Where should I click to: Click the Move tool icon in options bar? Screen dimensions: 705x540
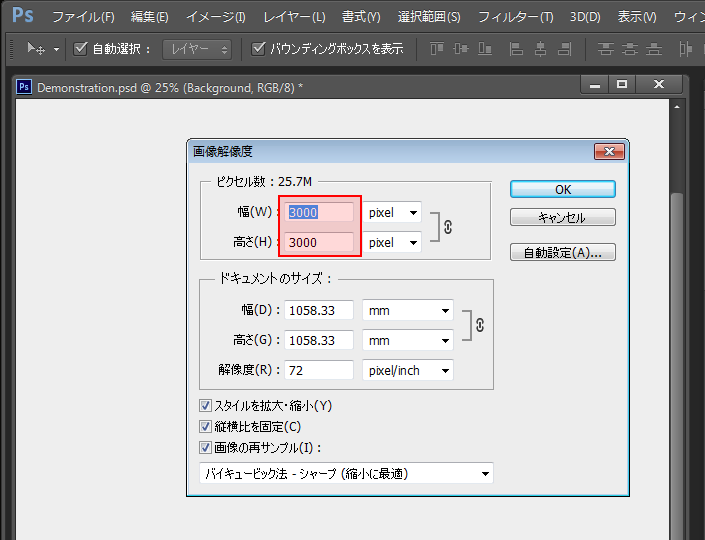36,48
